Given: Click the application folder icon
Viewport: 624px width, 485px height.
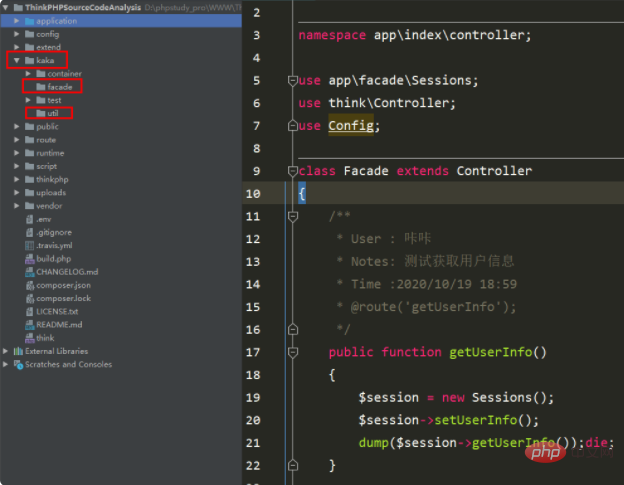Looking at the screenshot, I should click(x=29, y=21).
